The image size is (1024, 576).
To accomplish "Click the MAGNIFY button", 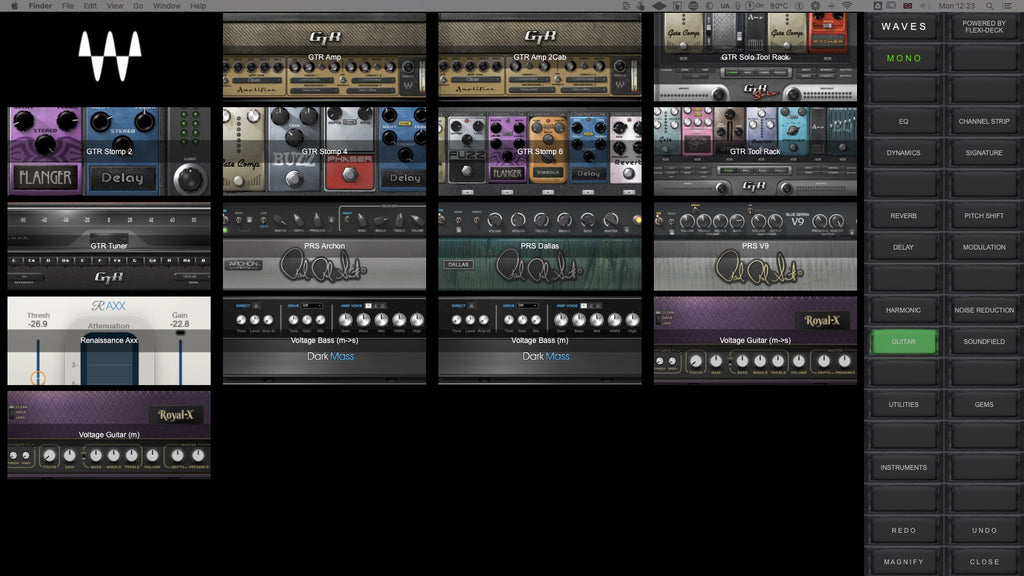I will click(x=903, y=561).
